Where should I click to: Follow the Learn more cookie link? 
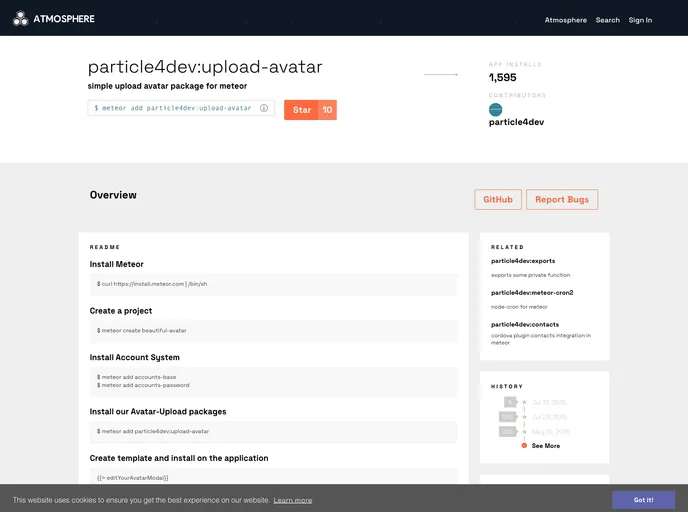pyautogui.click(x=293, y=500)
